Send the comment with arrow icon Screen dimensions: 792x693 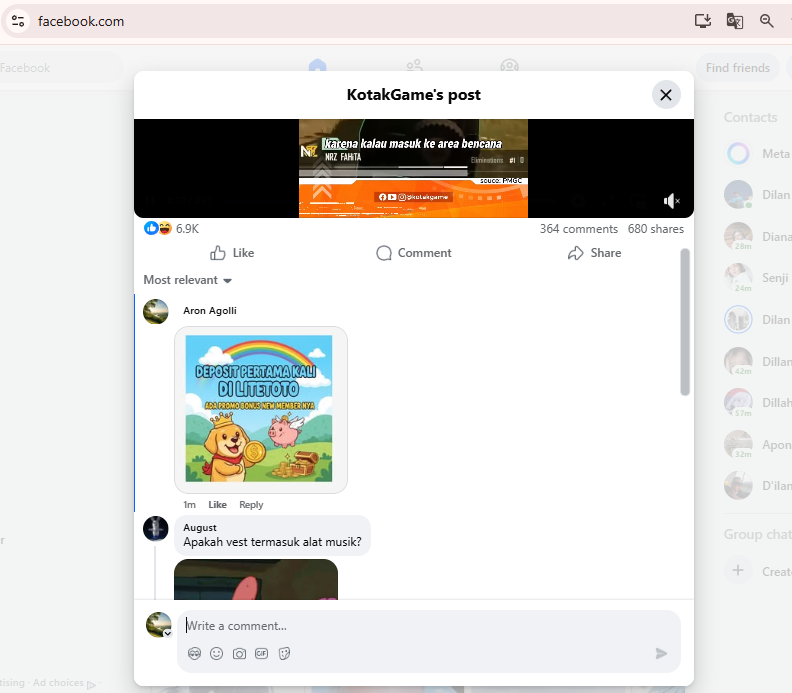pos(661,654)
